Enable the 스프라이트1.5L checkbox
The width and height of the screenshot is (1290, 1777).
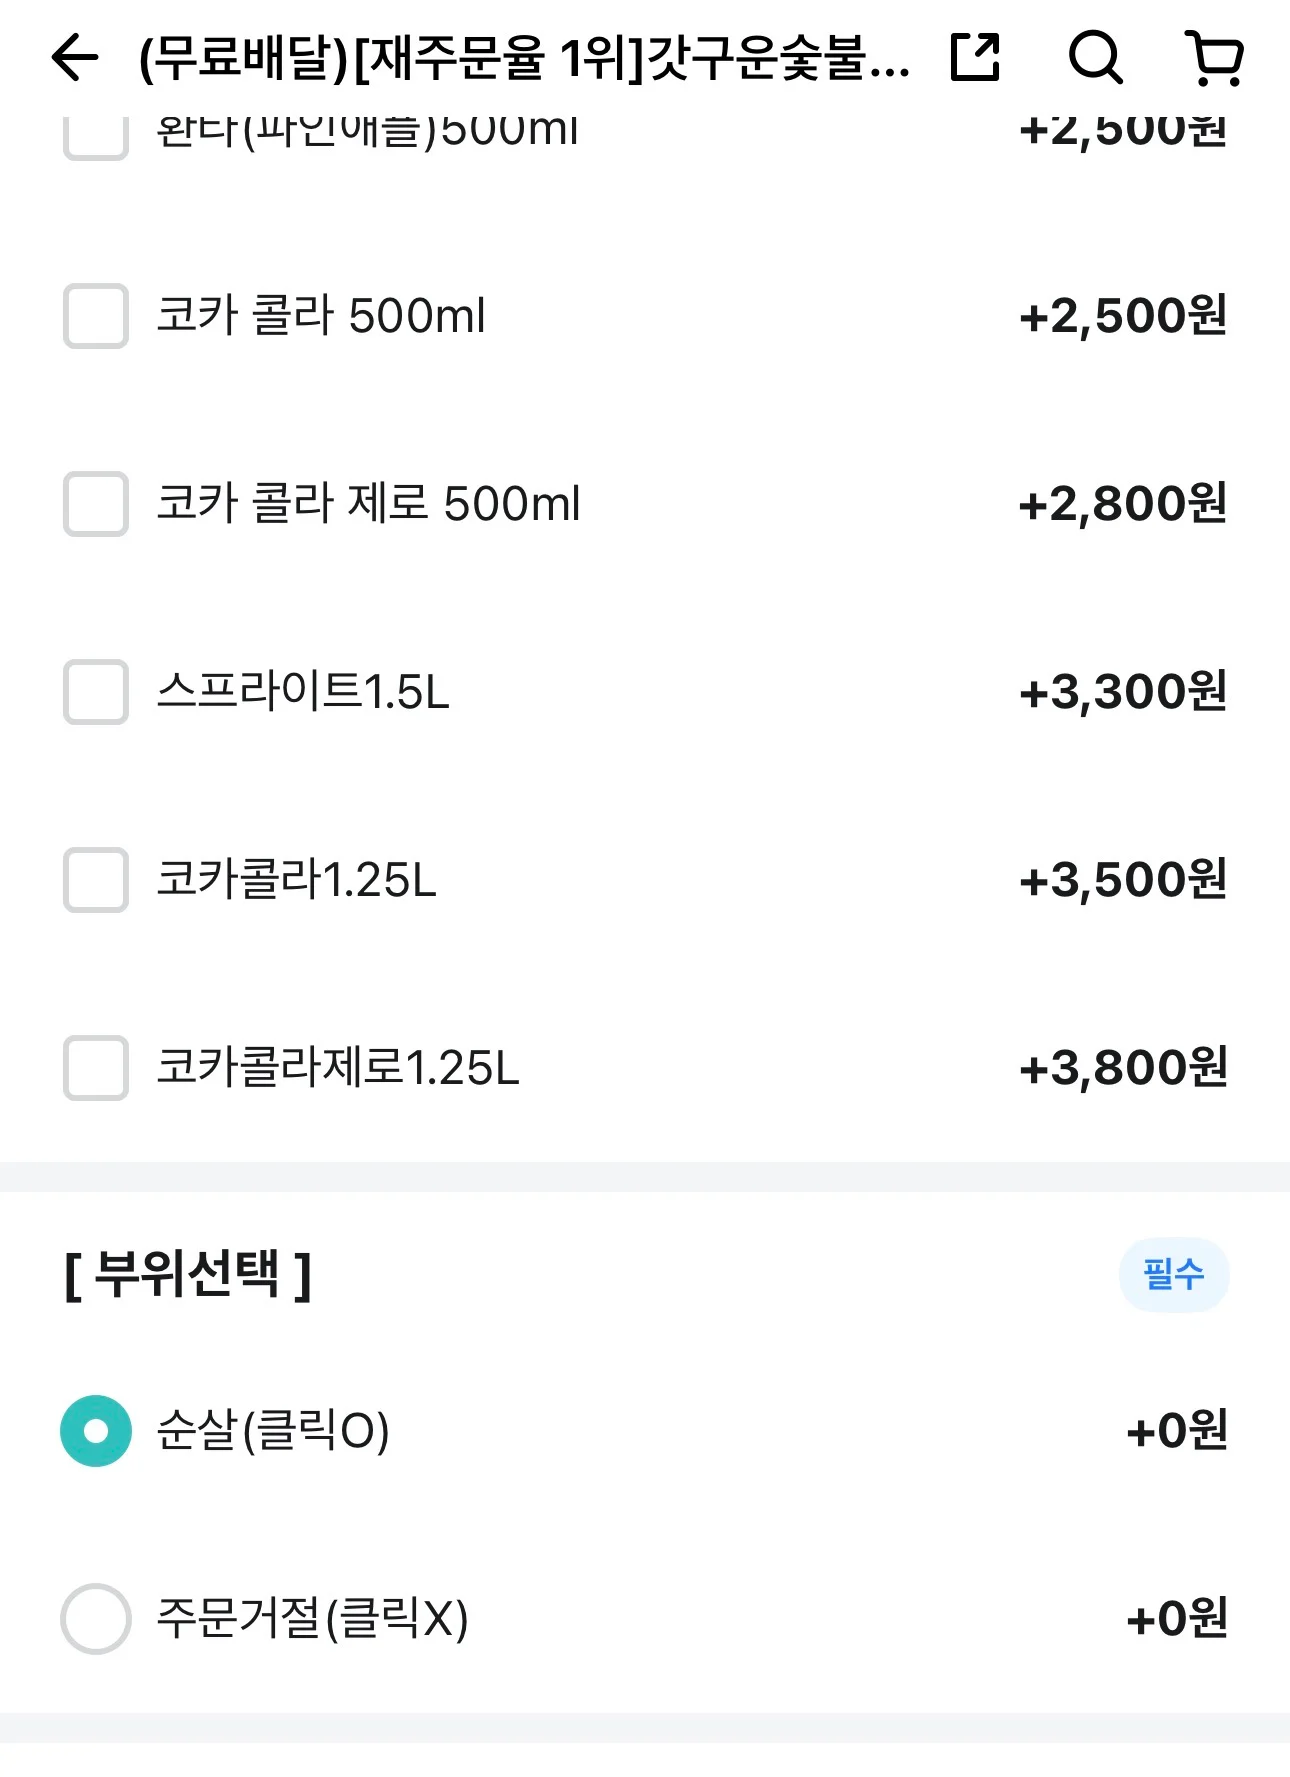click(x=96, y=692)
